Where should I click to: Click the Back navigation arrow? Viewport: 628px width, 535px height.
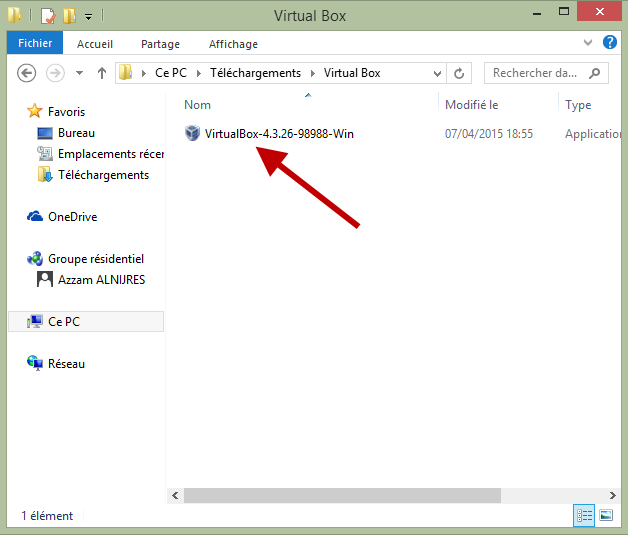pyautogui.click(x=26, y=73)
